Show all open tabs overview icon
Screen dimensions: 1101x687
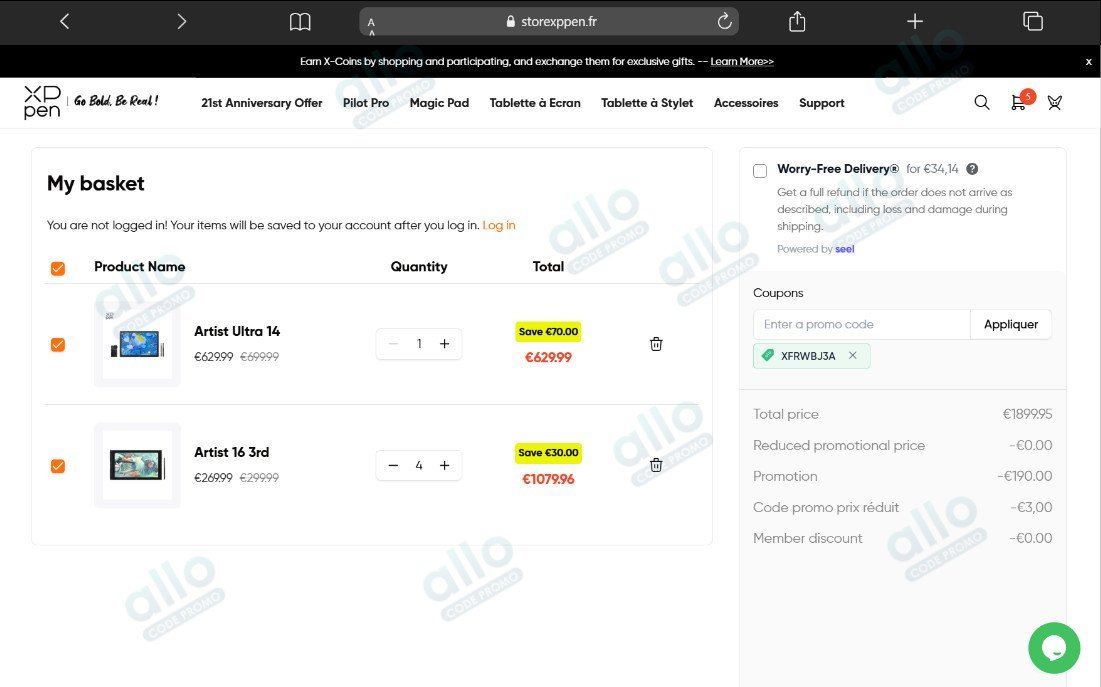coord(1033,21)
